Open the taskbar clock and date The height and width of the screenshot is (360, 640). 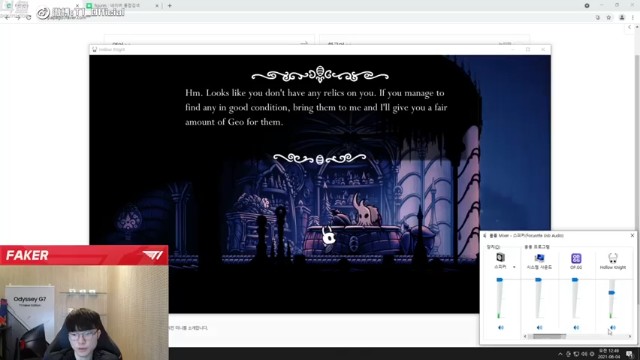point(609,353)
